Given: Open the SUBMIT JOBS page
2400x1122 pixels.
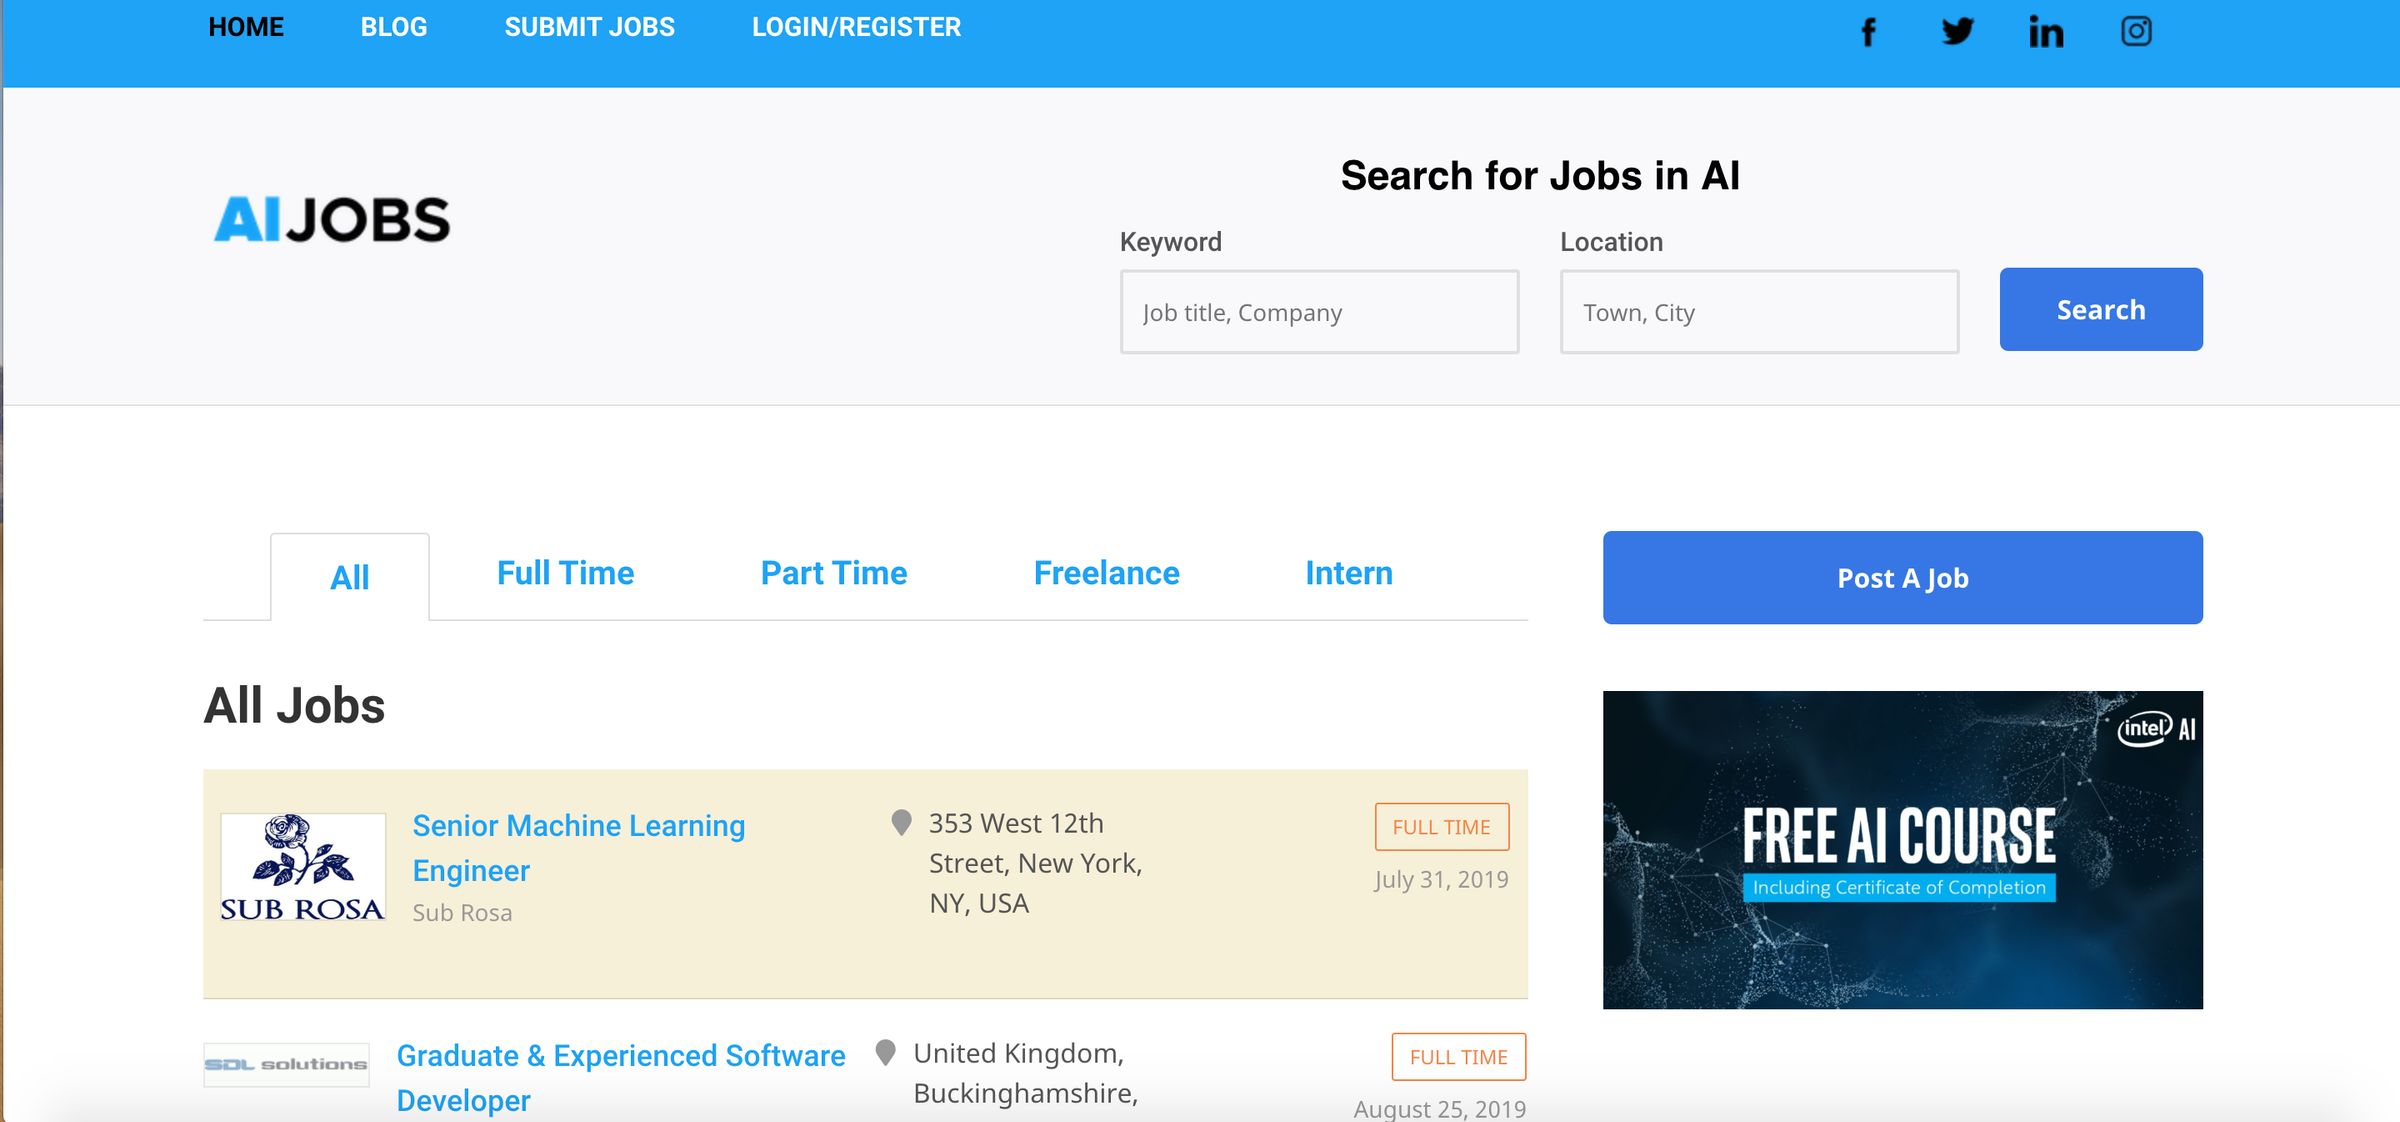Looking at the screenshot, I should [x=590, y=27].
